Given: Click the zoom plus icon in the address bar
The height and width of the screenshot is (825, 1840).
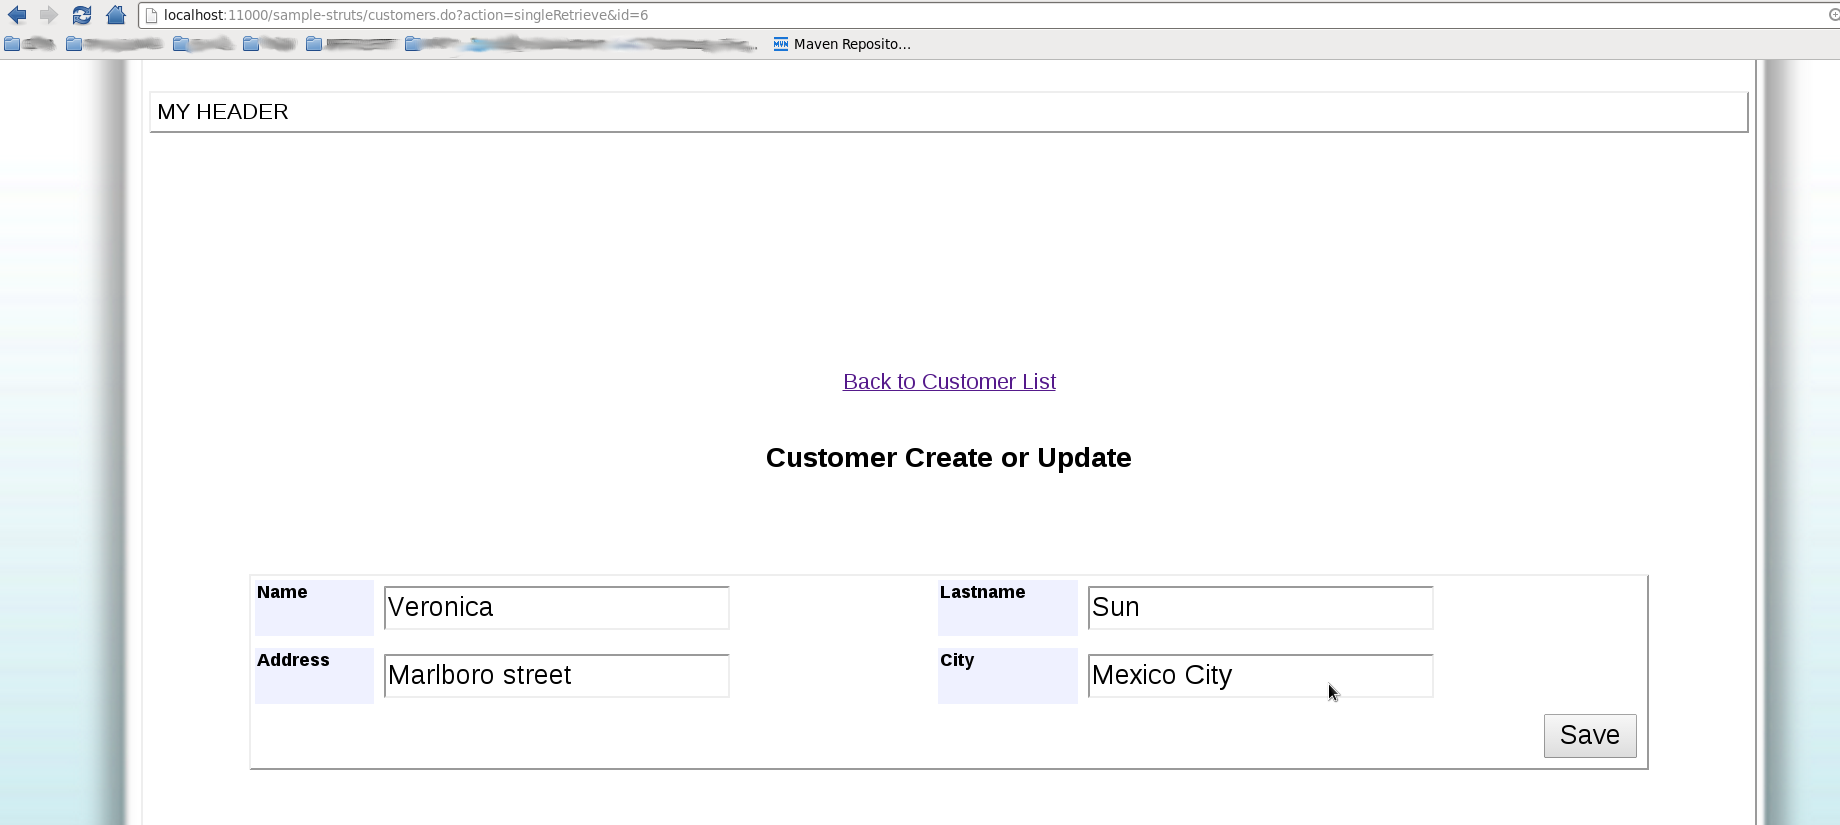Looking at the screenshot, I should pyautogui.click(x=1833, y=15).
